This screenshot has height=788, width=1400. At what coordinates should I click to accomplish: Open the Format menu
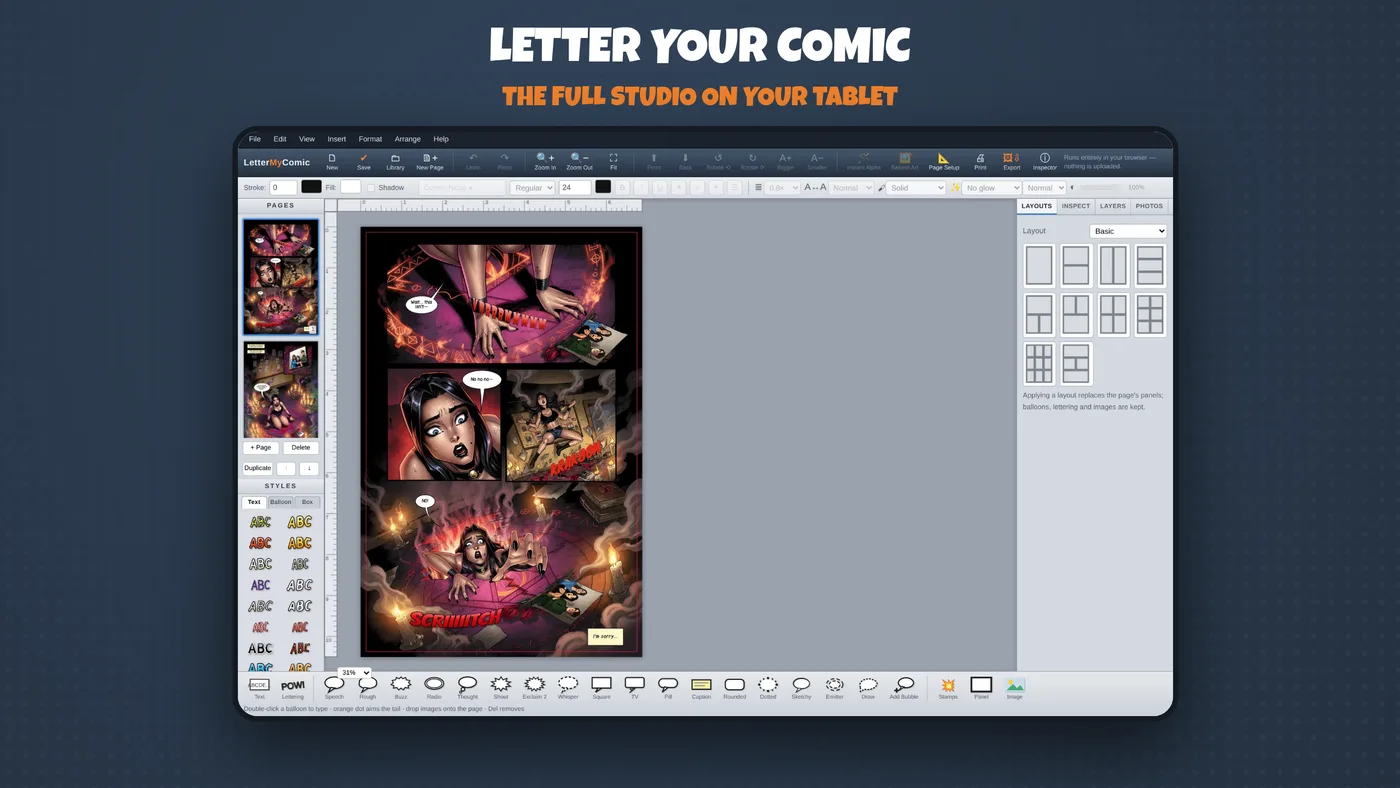(370, 139)
